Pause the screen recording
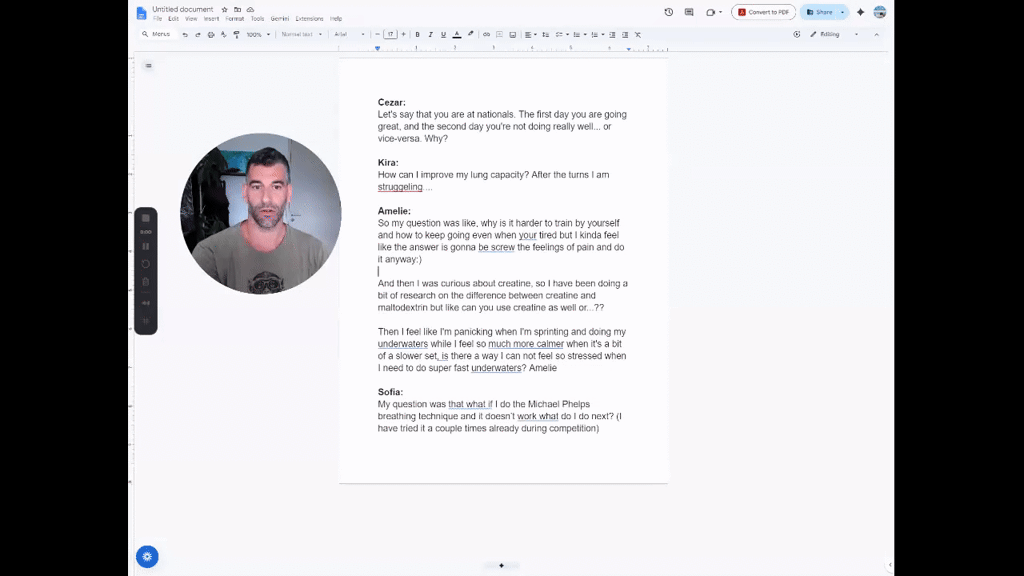 (x=146, y=247)
